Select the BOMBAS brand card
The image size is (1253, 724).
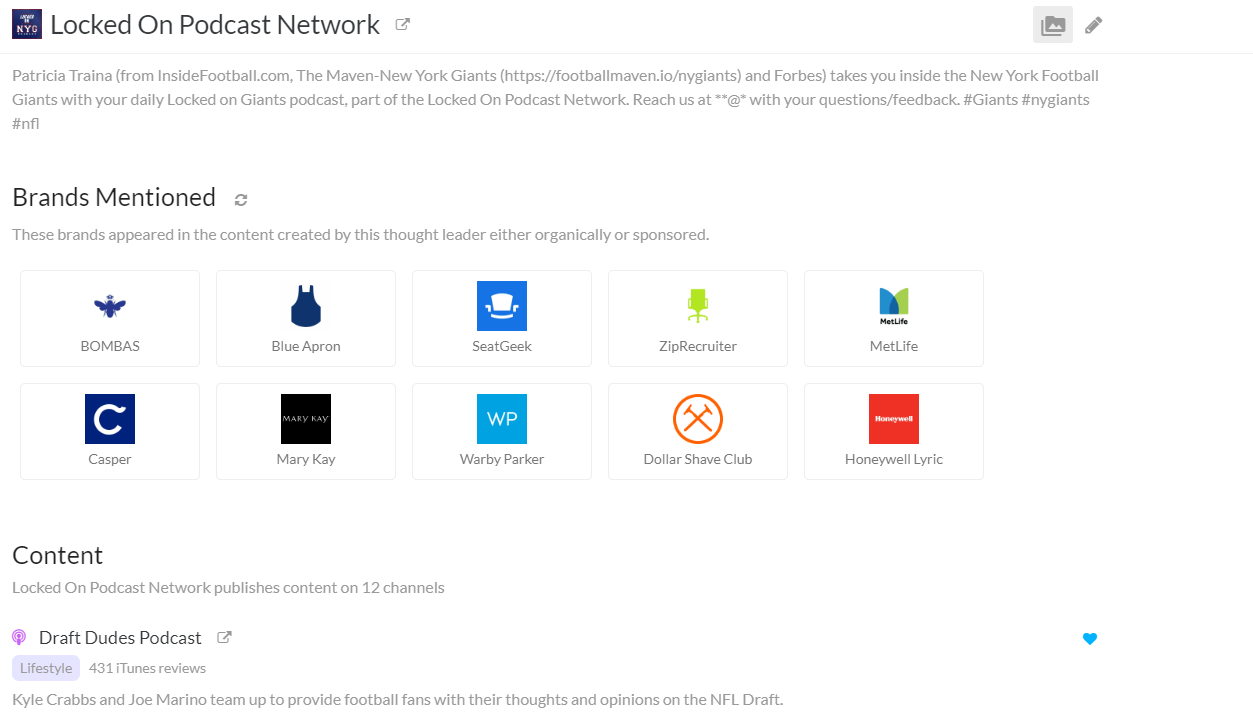[110, 318]
